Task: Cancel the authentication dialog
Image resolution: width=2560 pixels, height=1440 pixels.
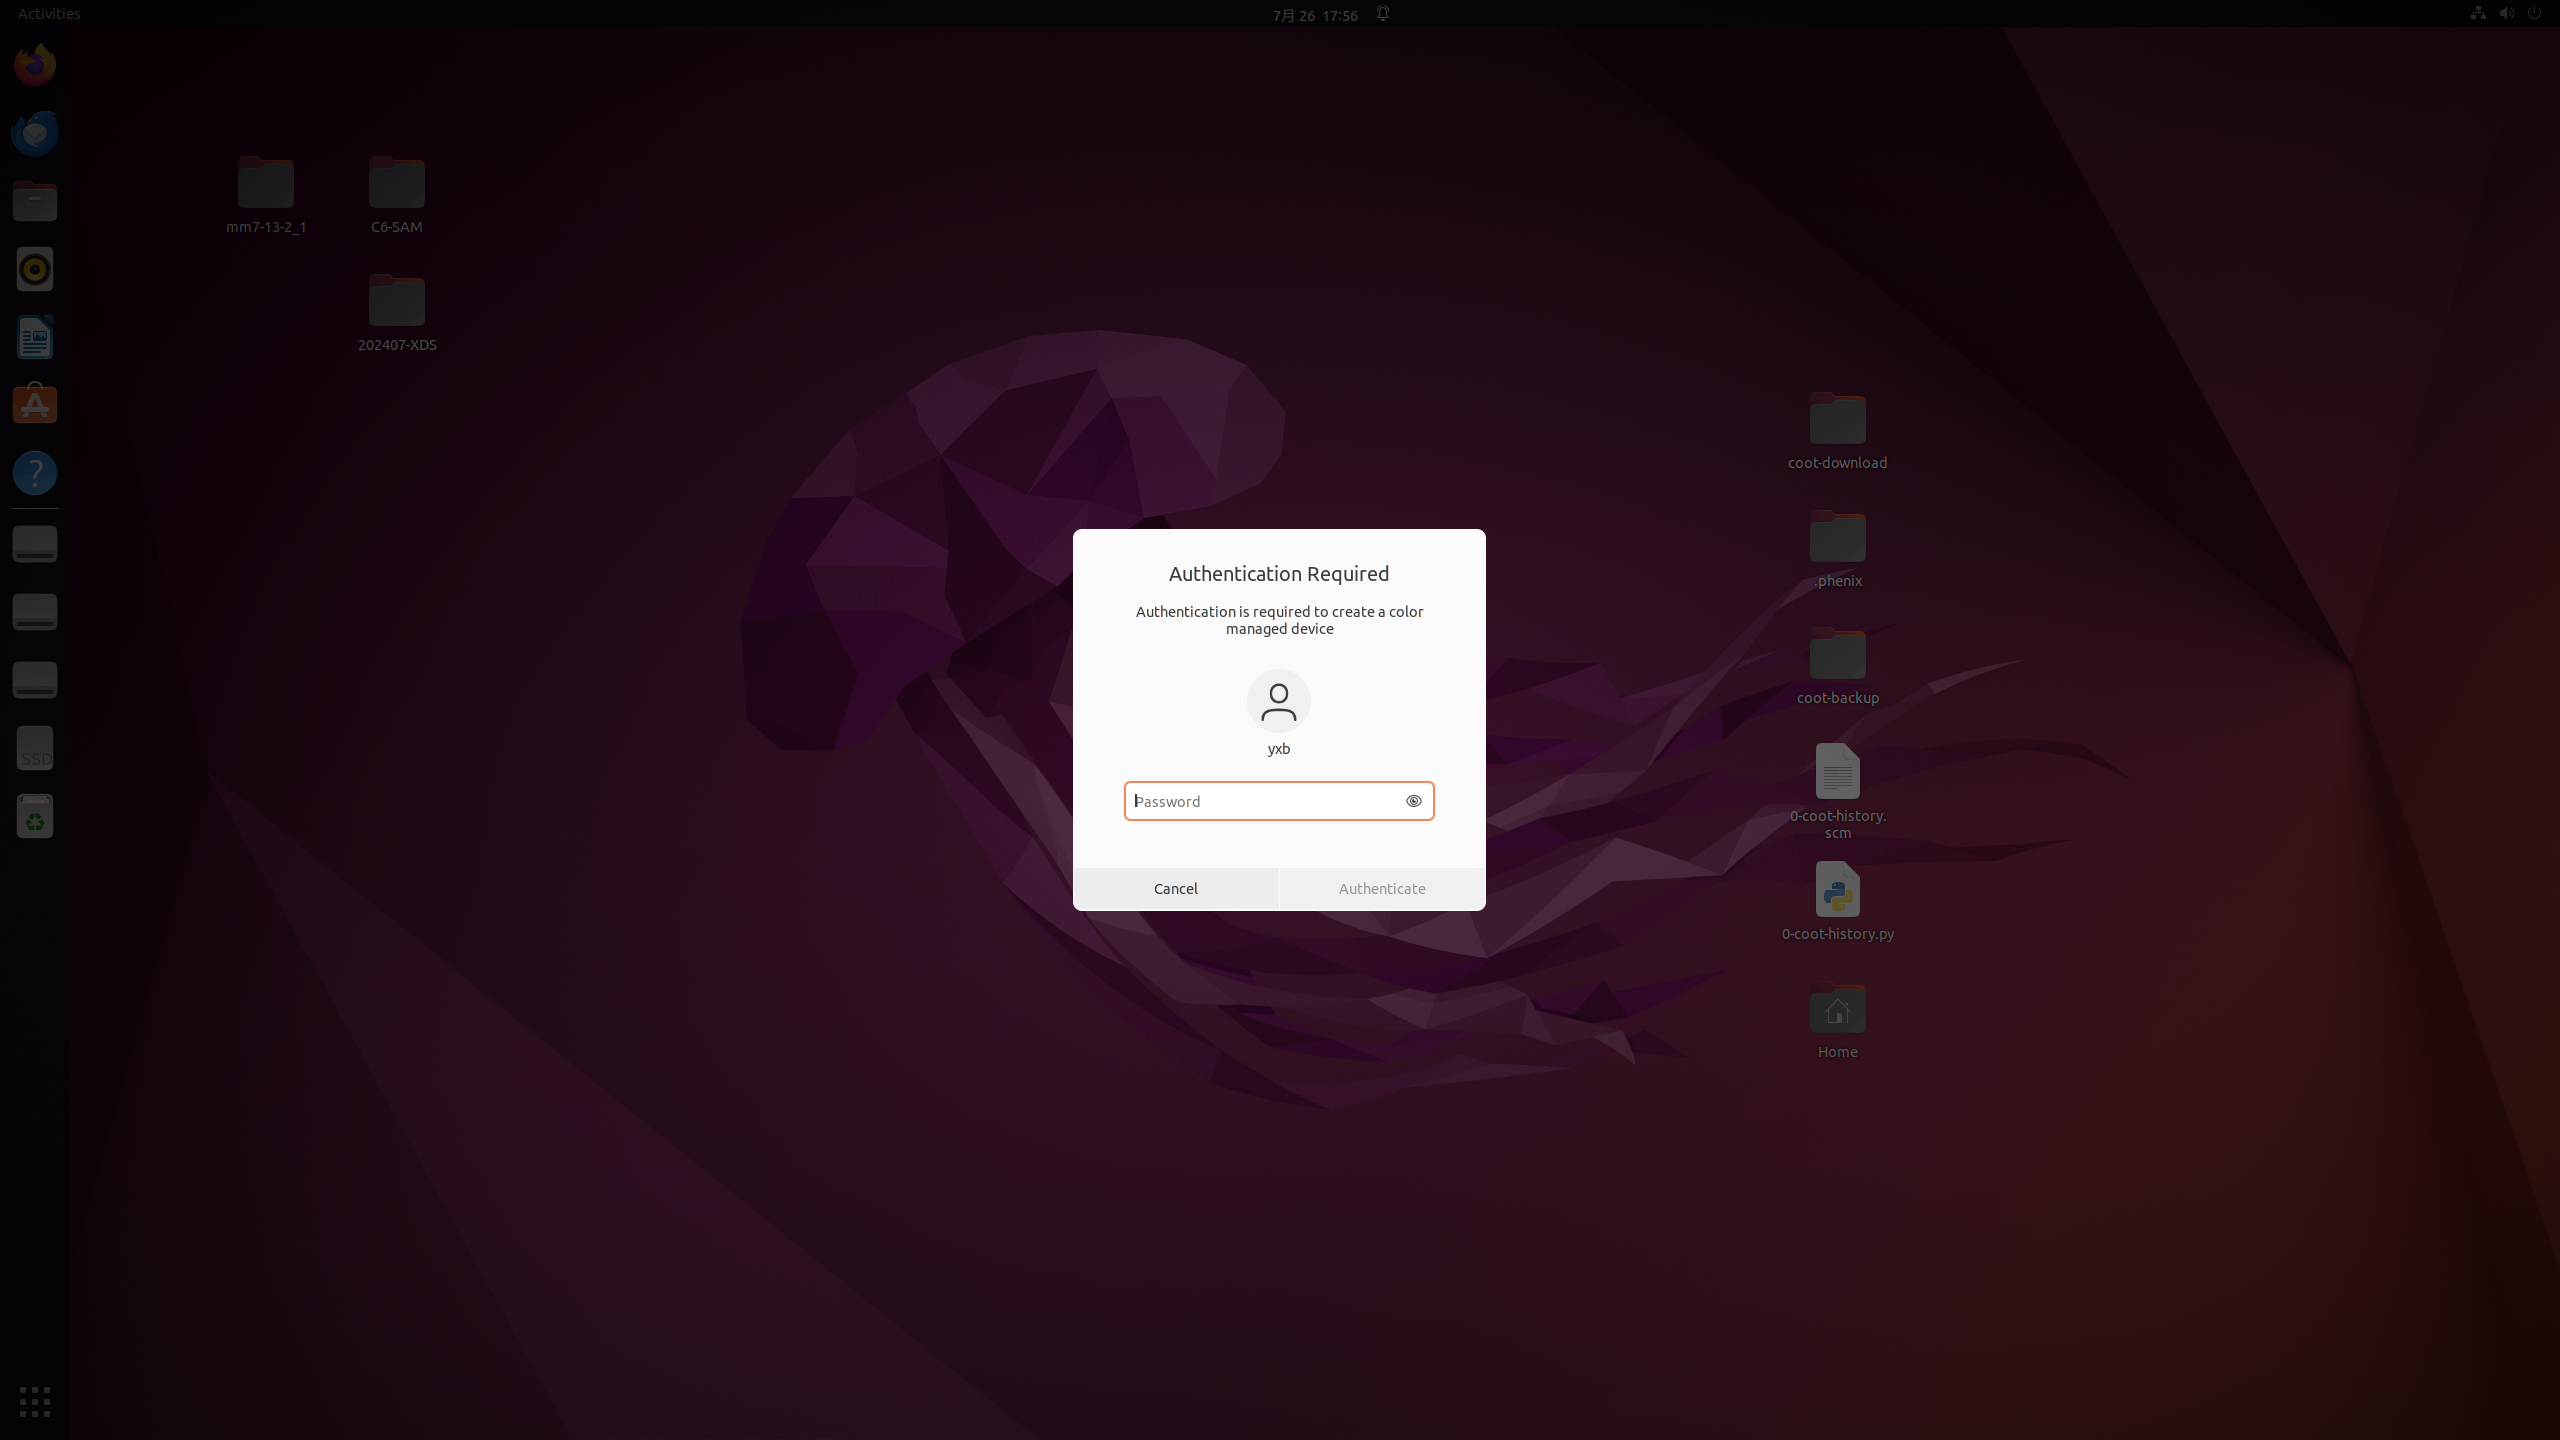Action: pos(1175,888)
